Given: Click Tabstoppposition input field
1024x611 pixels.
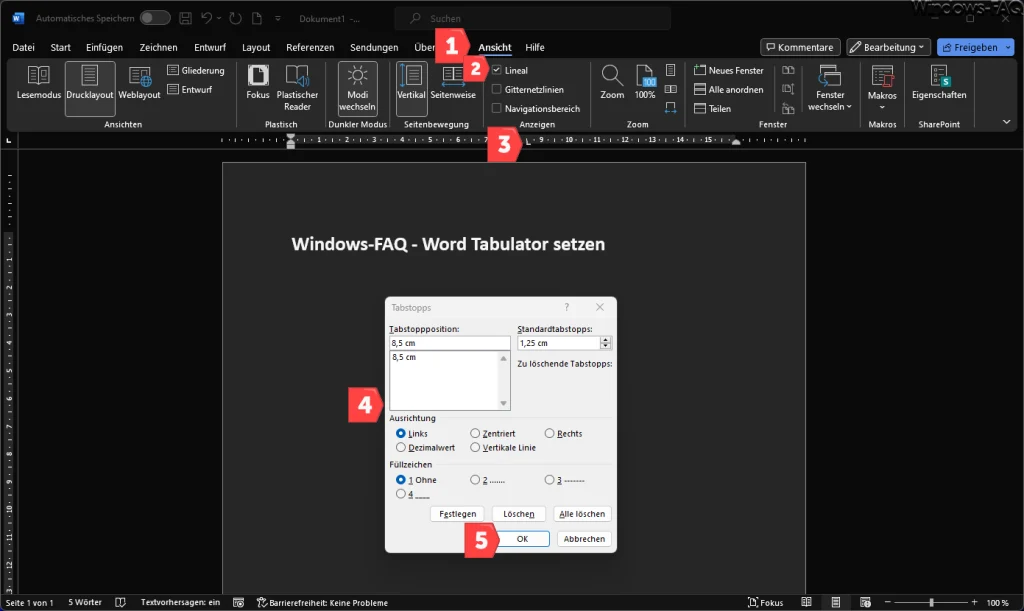Looking at the screenshot, I should tap(449, 343).
